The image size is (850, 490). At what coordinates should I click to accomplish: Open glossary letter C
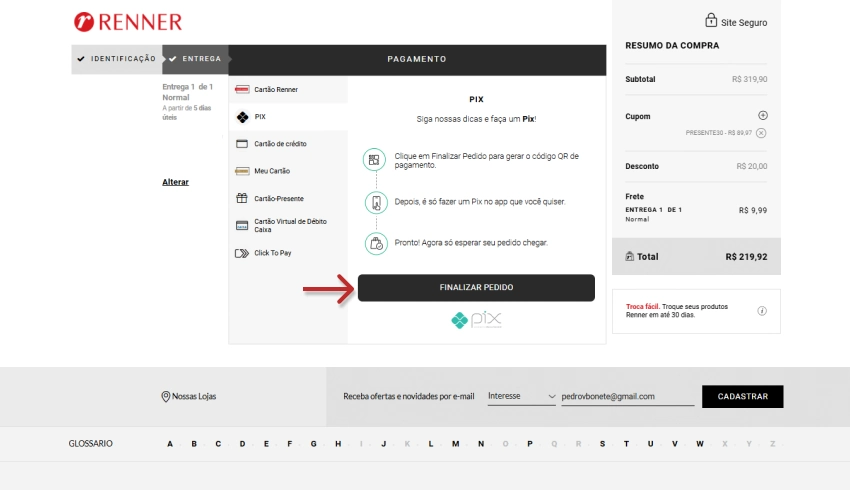(218, 444)
